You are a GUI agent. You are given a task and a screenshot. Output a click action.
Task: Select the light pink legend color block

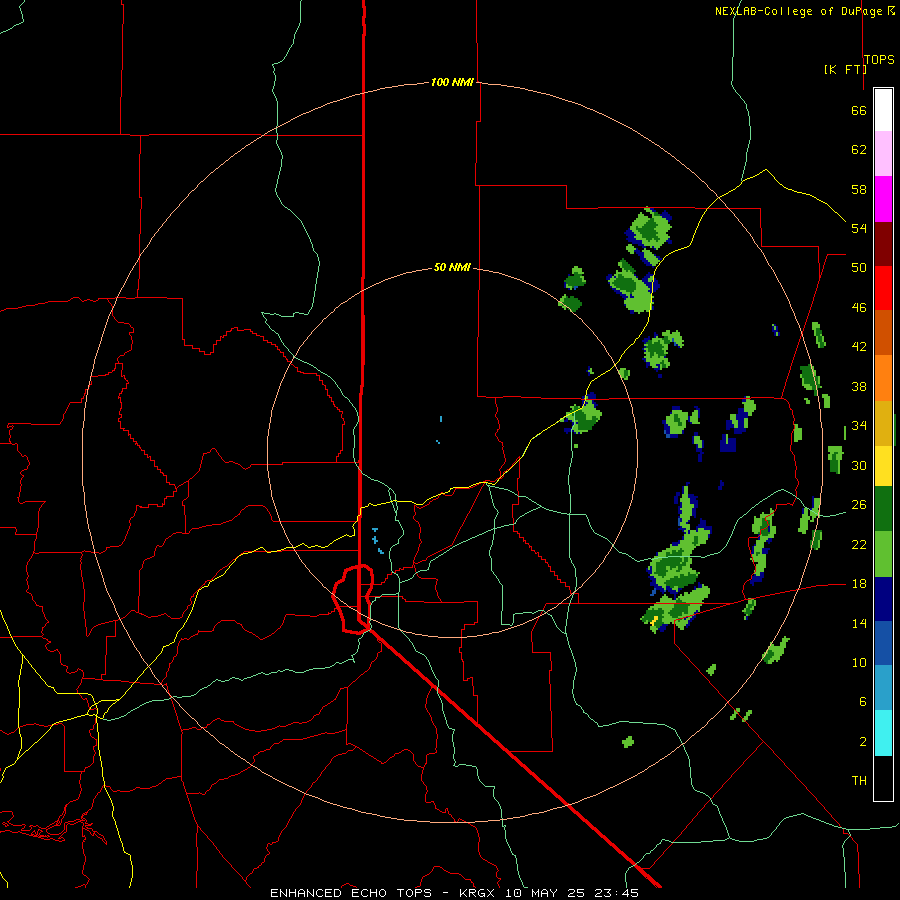point(883,154)
